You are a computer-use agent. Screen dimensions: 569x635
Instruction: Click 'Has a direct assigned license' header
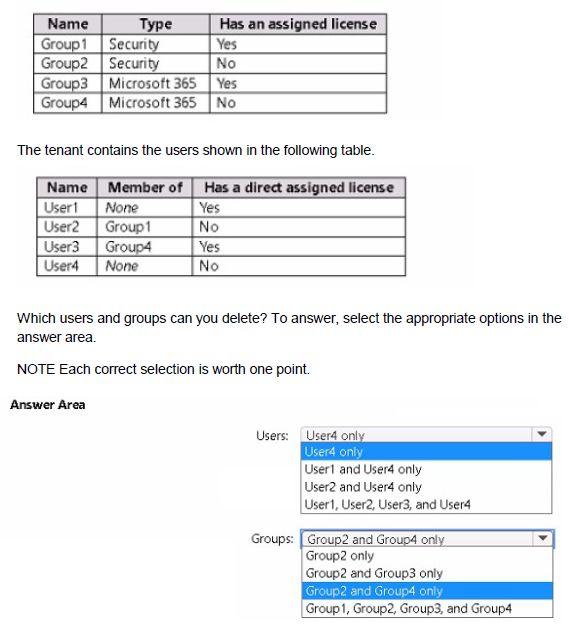pyautogui.click(x=299, y=188)
